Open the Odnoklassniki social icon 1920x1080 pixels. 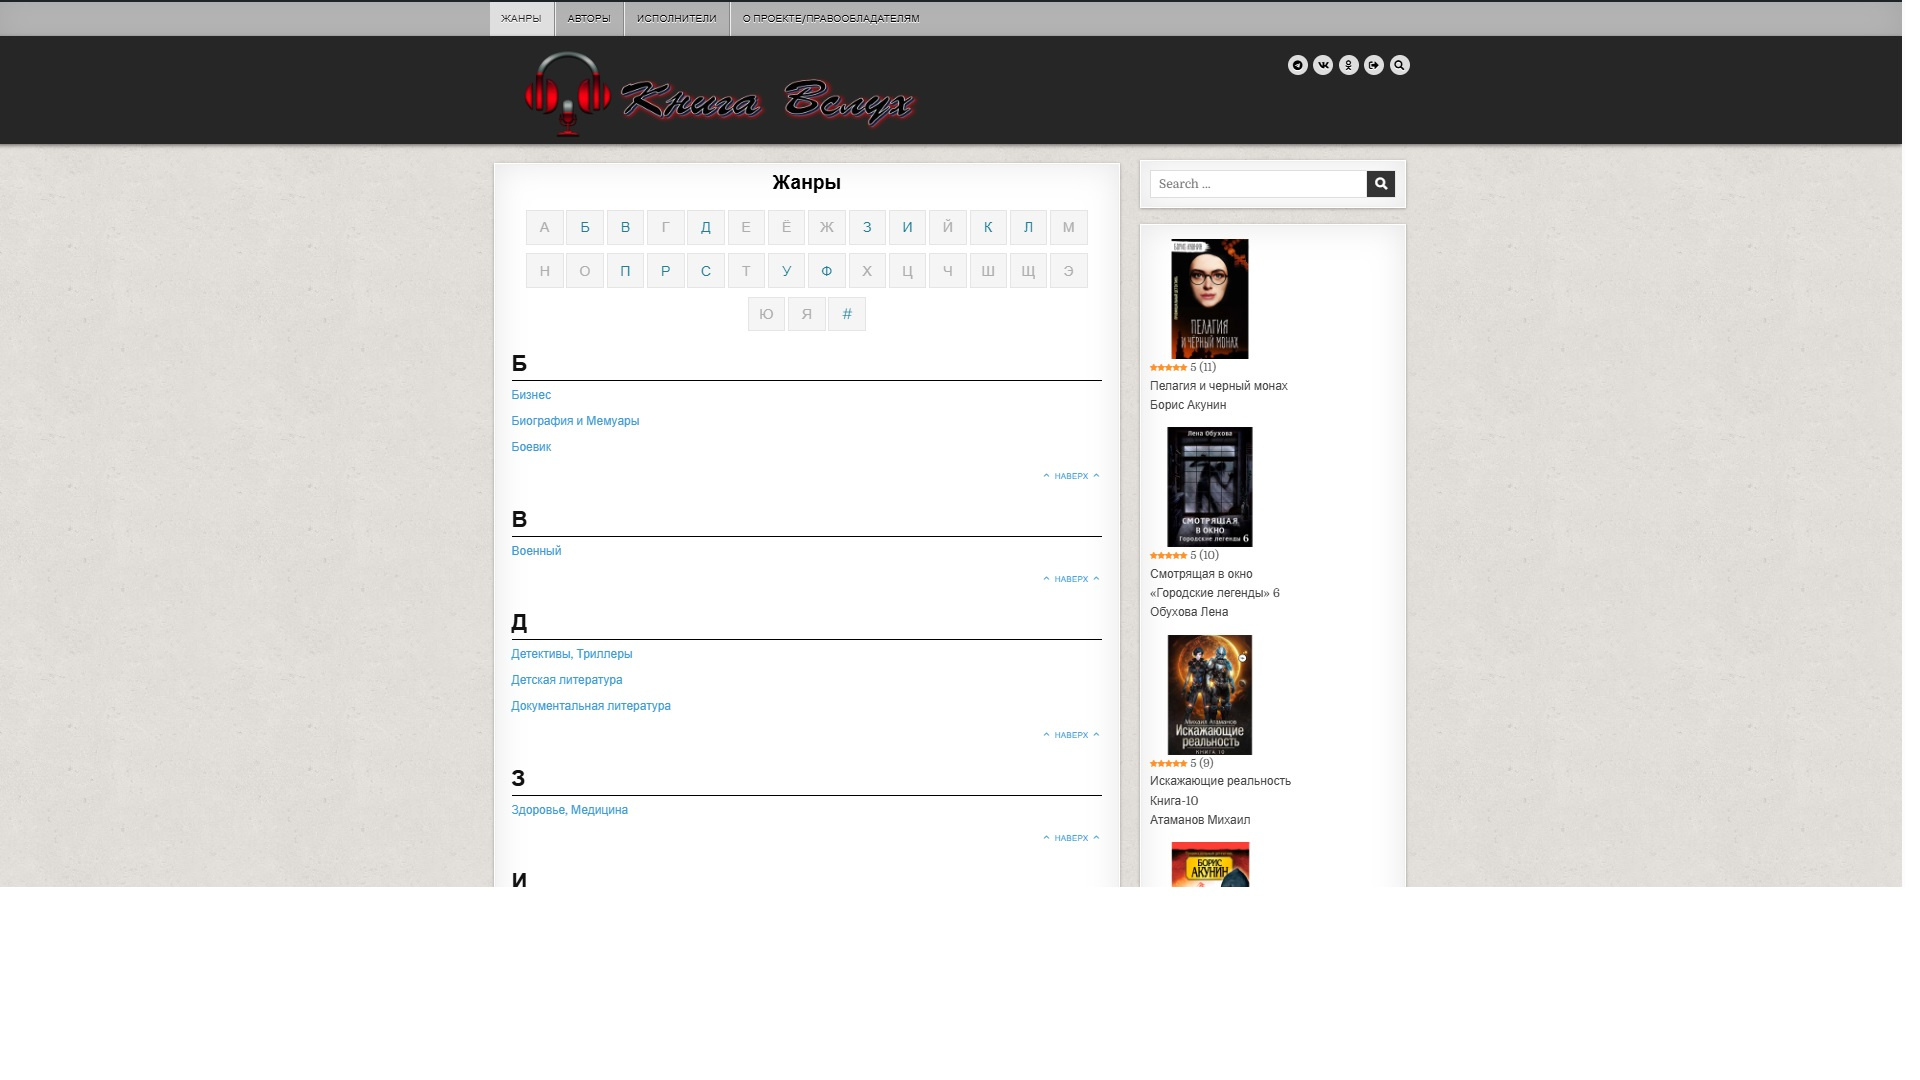[x=1349, y=65]
